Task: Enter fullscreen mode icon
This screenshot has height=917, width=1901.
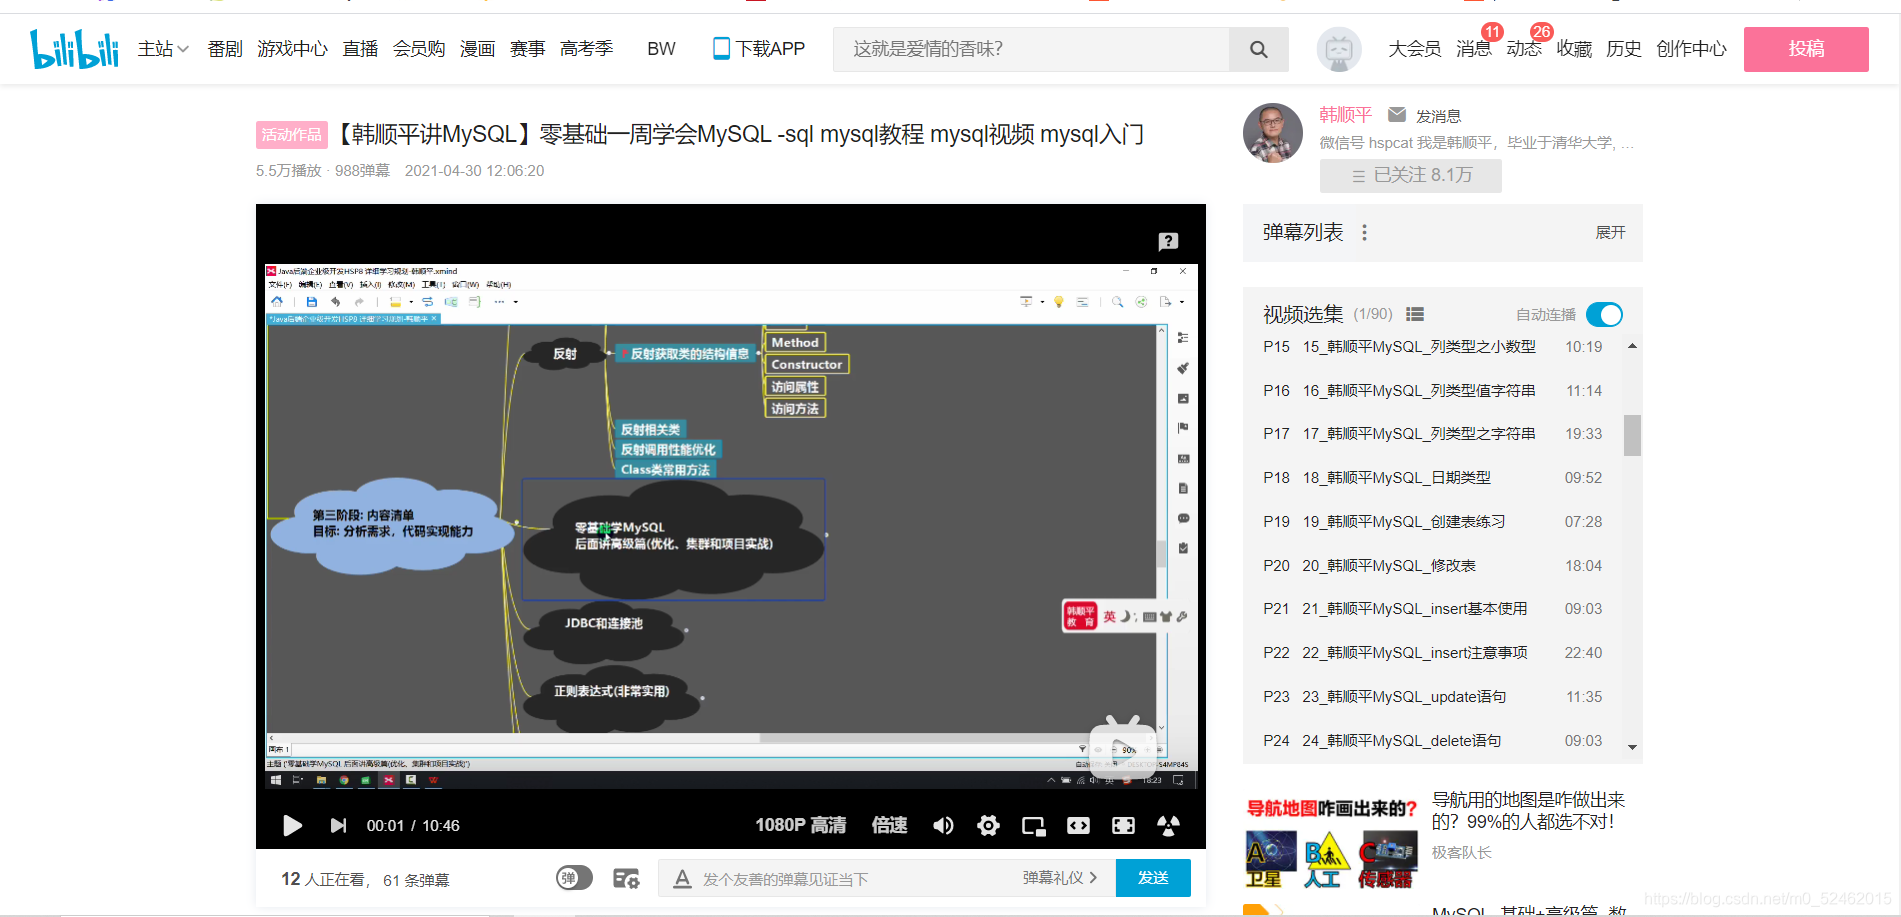Action: click(1168, 825)
